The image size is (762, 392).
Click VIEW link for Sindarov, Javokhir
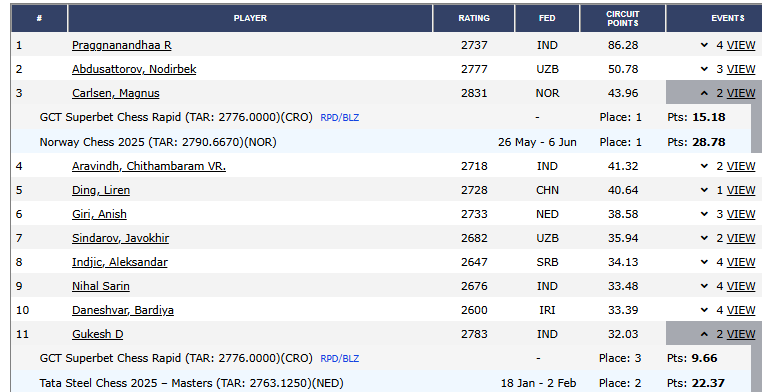[x=741, y=238]
